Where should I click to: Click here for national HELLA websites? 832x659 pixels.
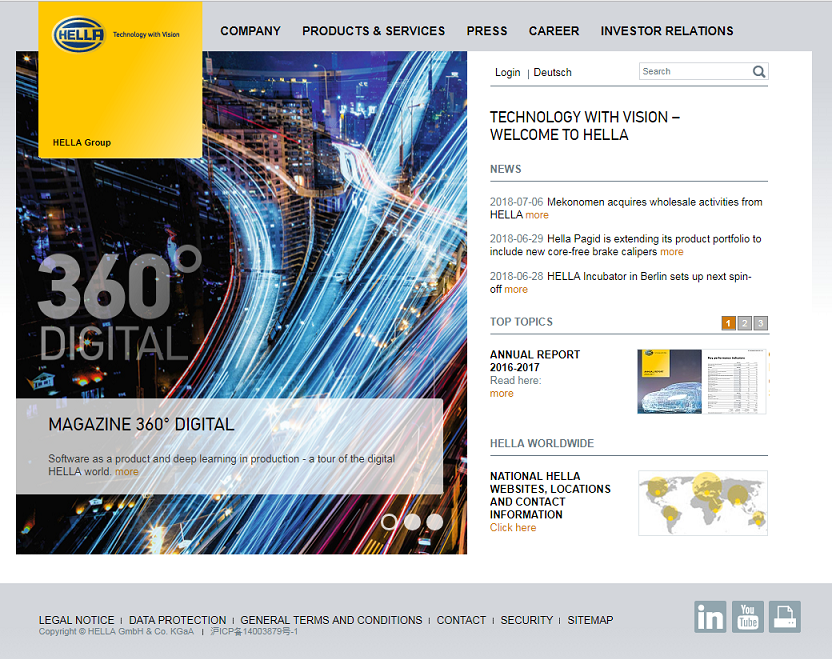pyautogui.click(x=513, y=527)
